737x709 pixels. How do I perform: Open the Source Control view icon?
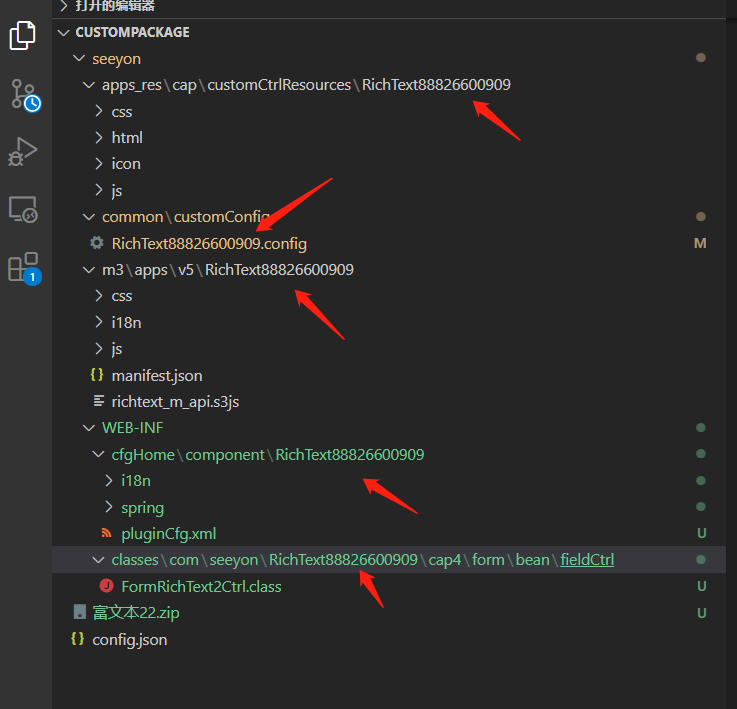point(23,94)
